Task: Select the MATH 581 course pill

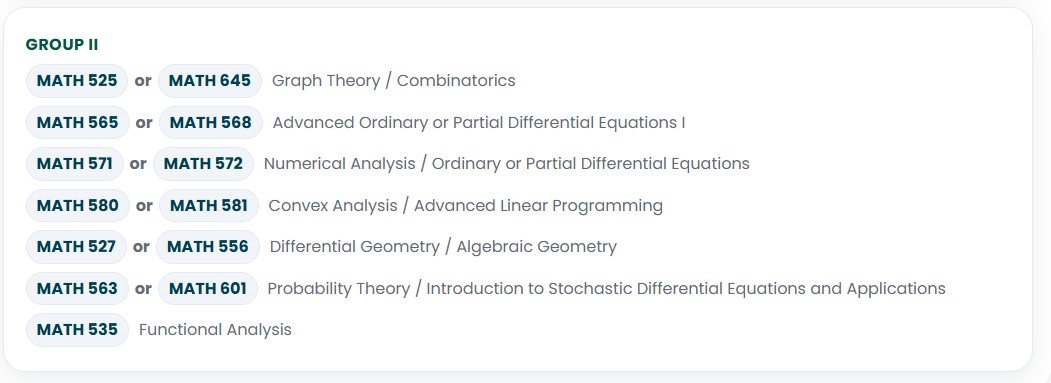Action: (x=208, y=205)
